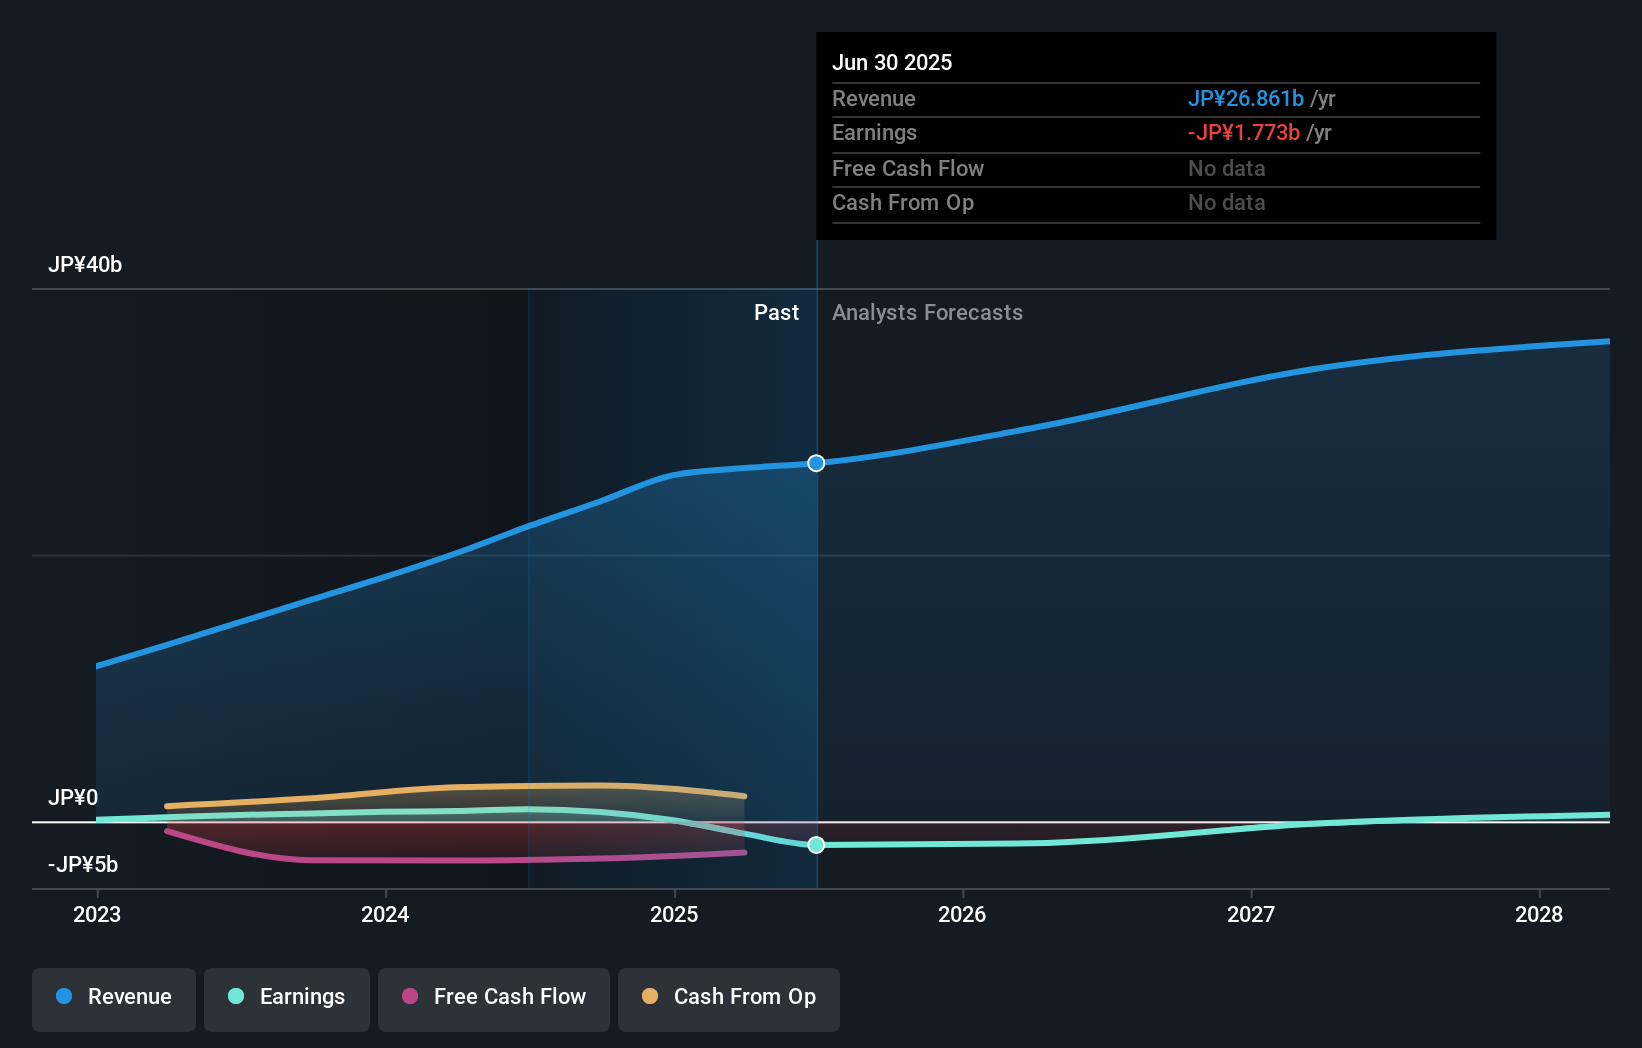1642x1048 pixels.
Task: Click the 2026 axis label
Action: coord(962,914)
